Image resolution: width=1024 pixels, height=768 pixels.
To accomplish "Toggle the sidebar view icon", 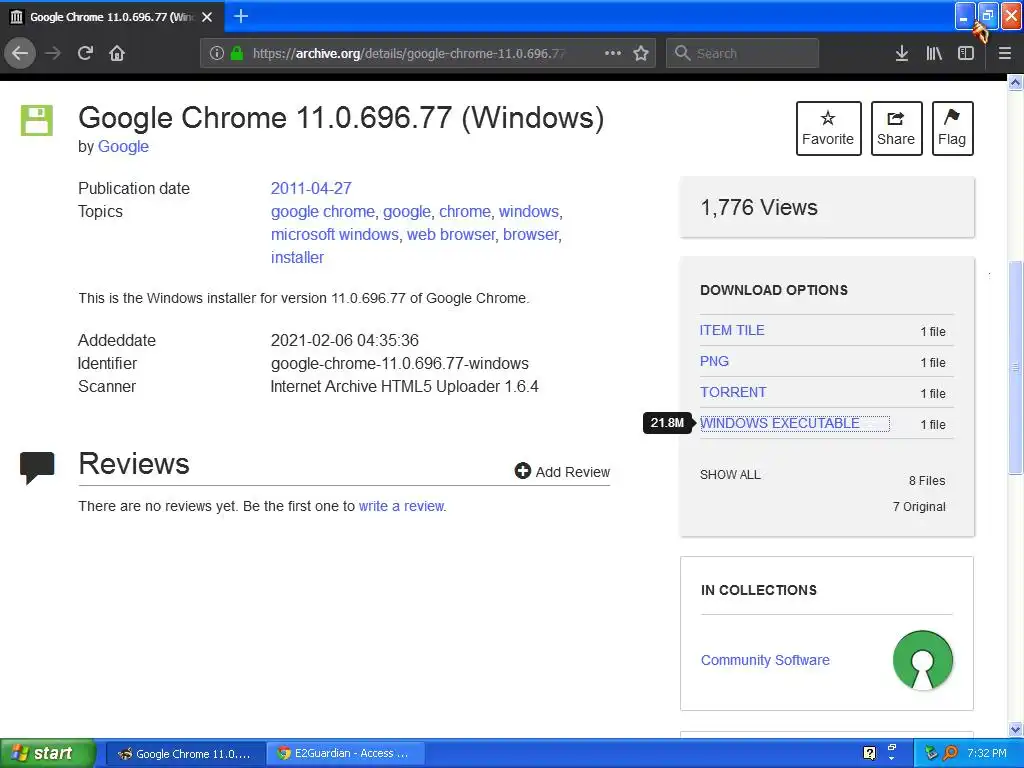I will (966, 53).
